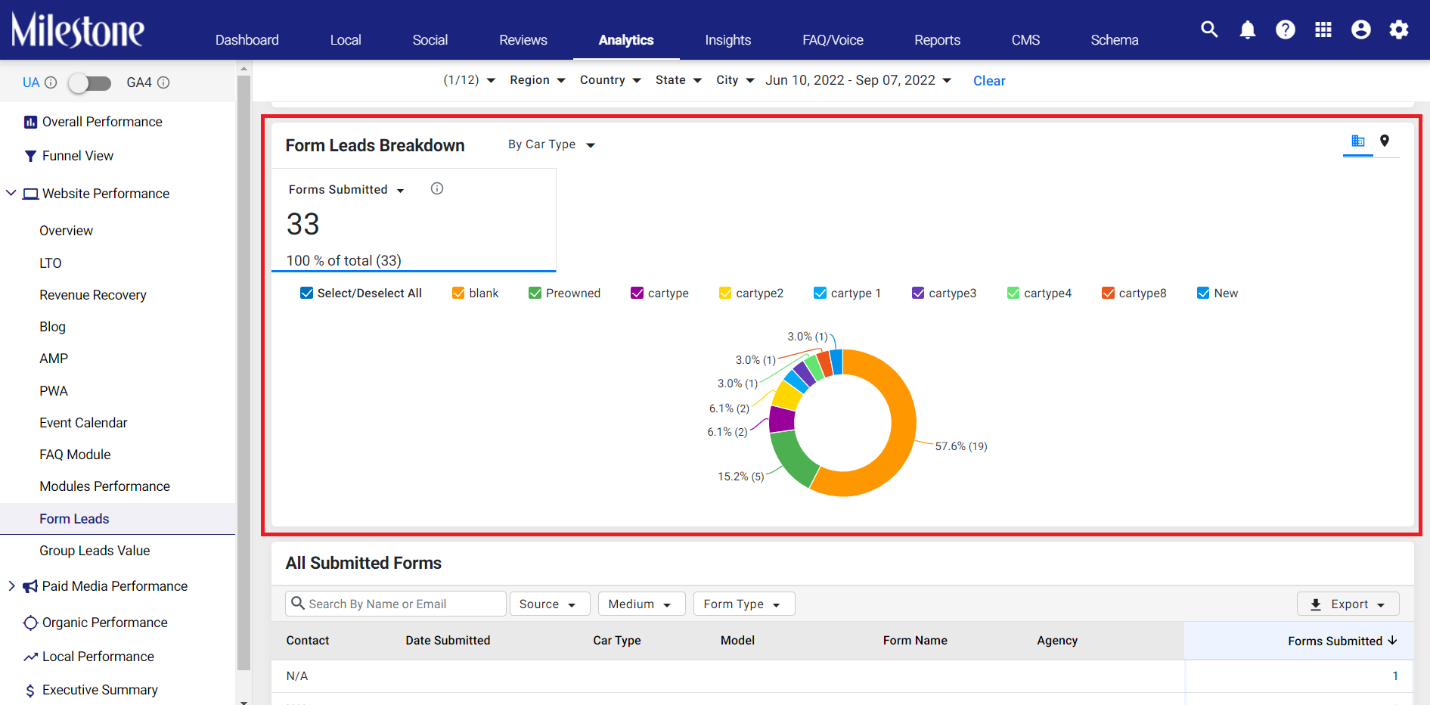This screenshot has height=705, width=1430.
Task: Select Group Leads Value in sidebar
Action: pos(95,550)
